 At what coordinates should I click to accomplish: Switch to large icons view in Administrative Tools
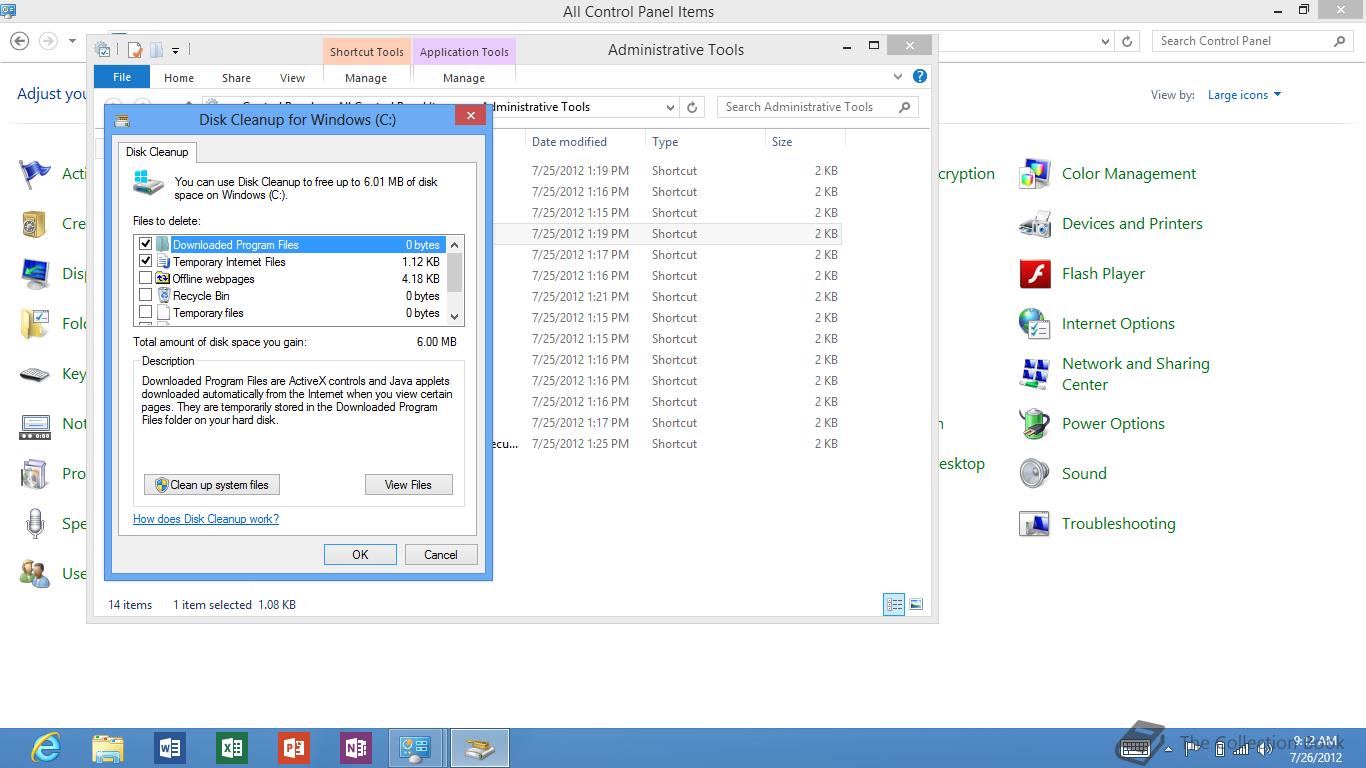click(x=916, y=604)
